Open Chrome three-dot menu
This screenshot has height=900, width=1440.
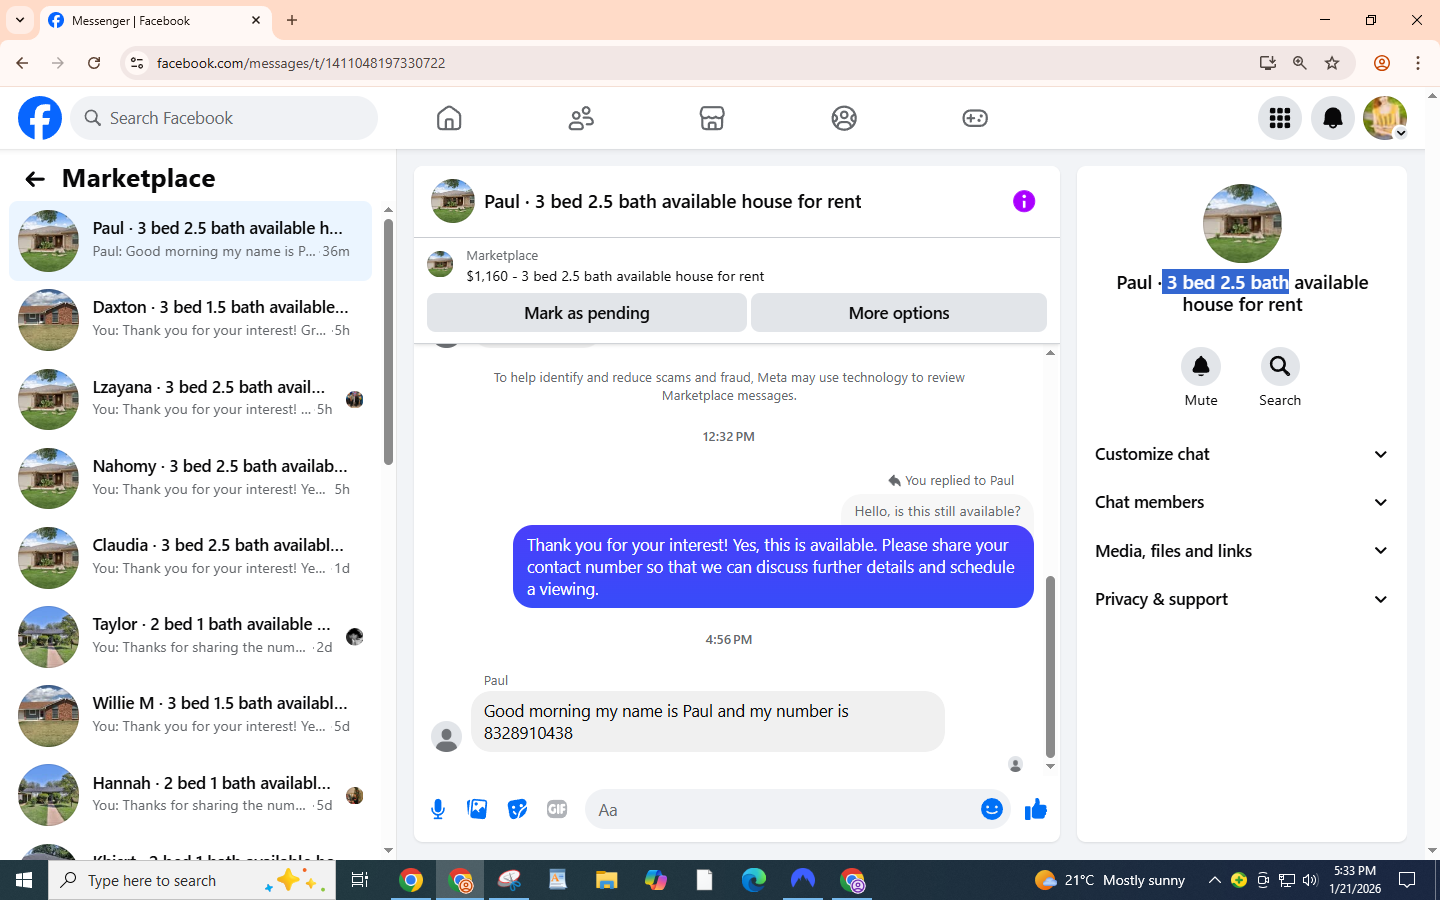[1418, 63]
